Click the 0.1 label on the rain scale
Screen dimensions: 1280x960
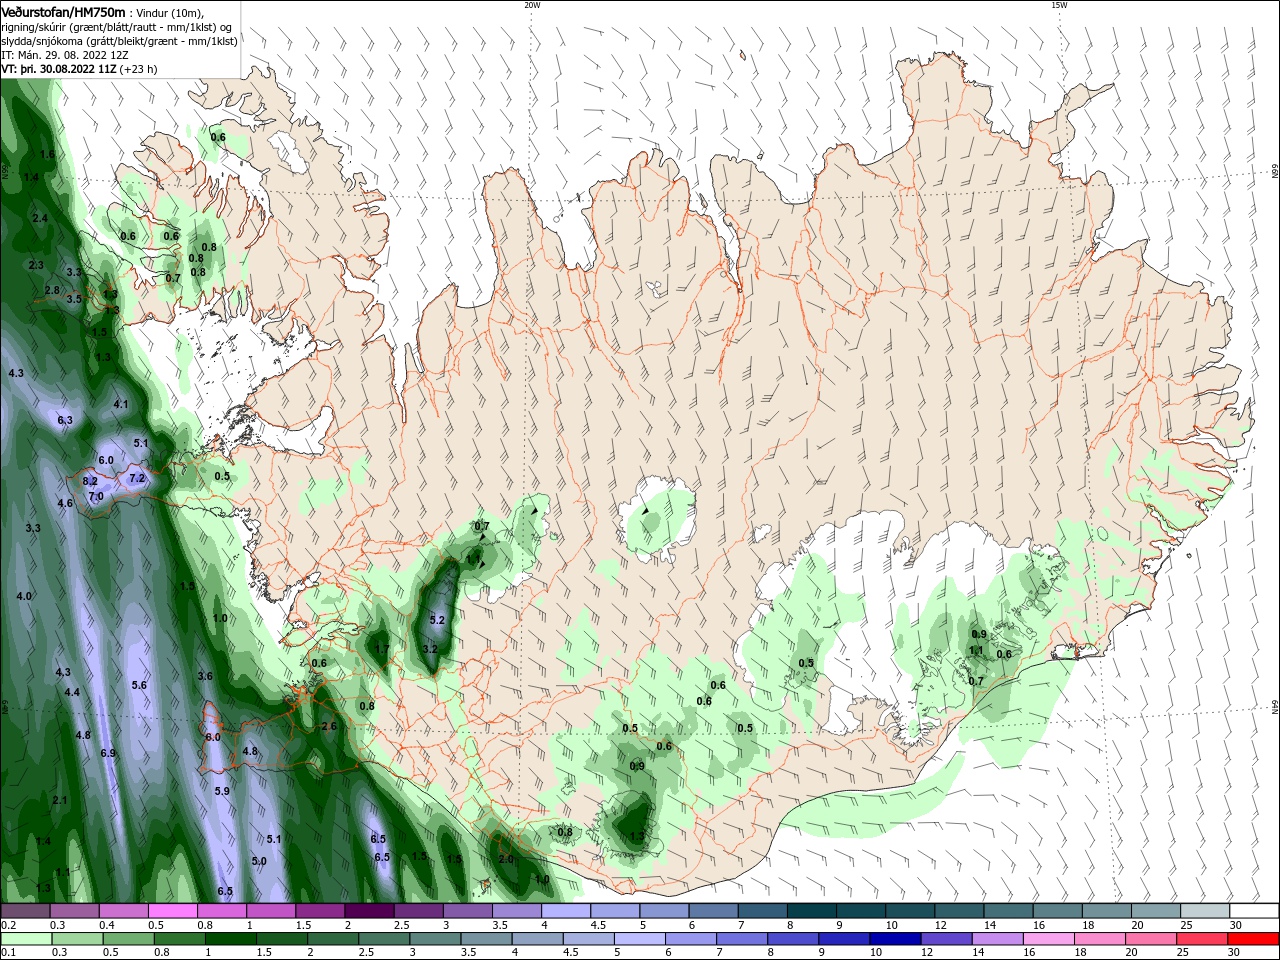9,952
